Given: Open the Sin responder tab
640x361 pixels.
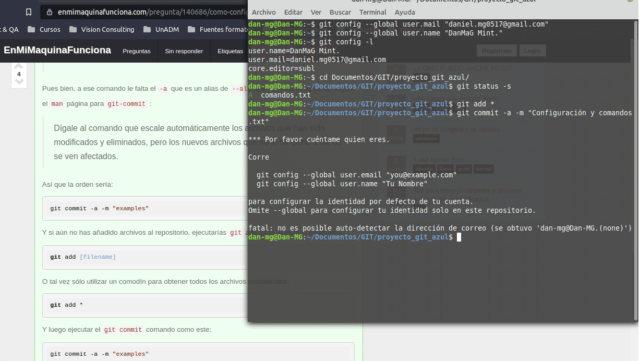Looking at the screenshot, I should click(x=184, y=51).
